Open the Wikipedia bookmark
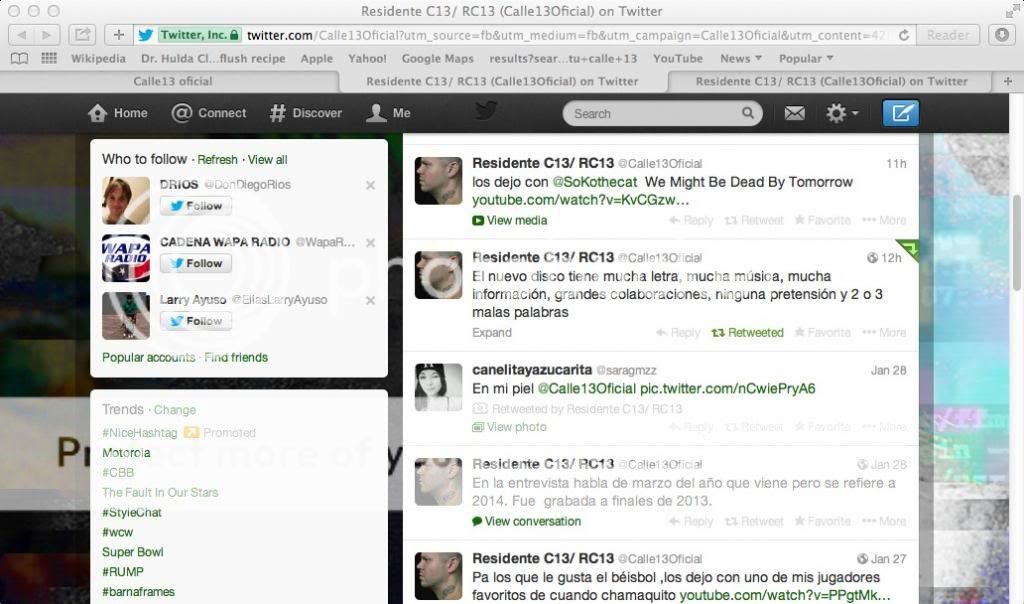1024x604 pixels. point(98,59)
